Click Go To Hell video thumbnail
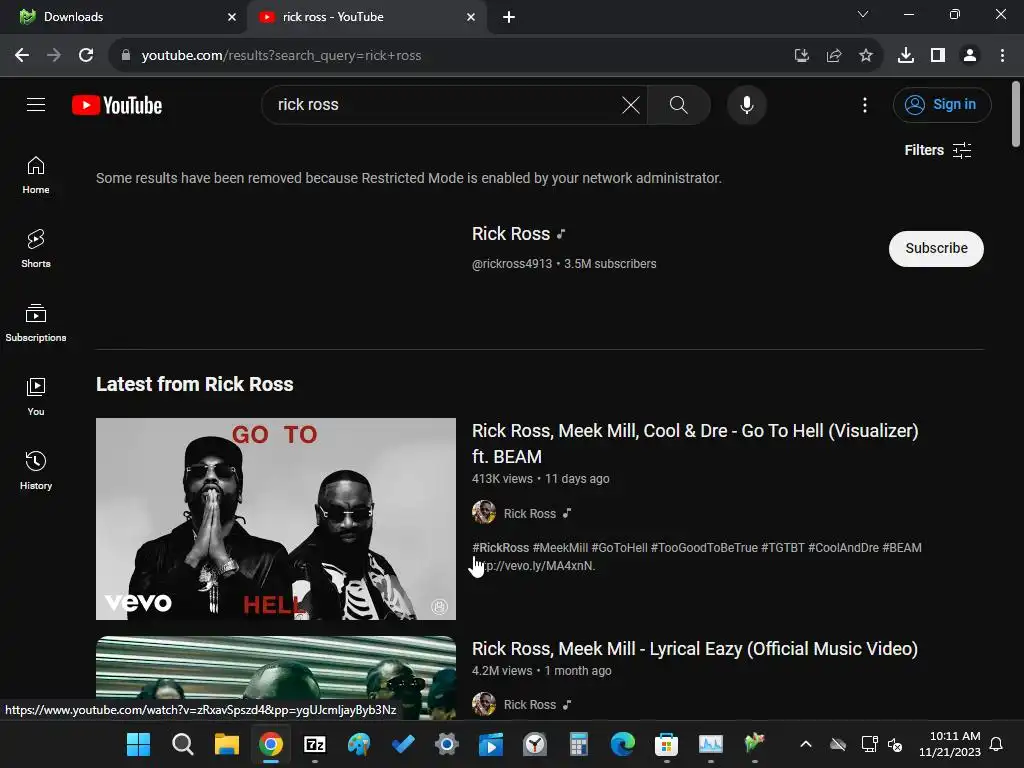 pos(276,519)
